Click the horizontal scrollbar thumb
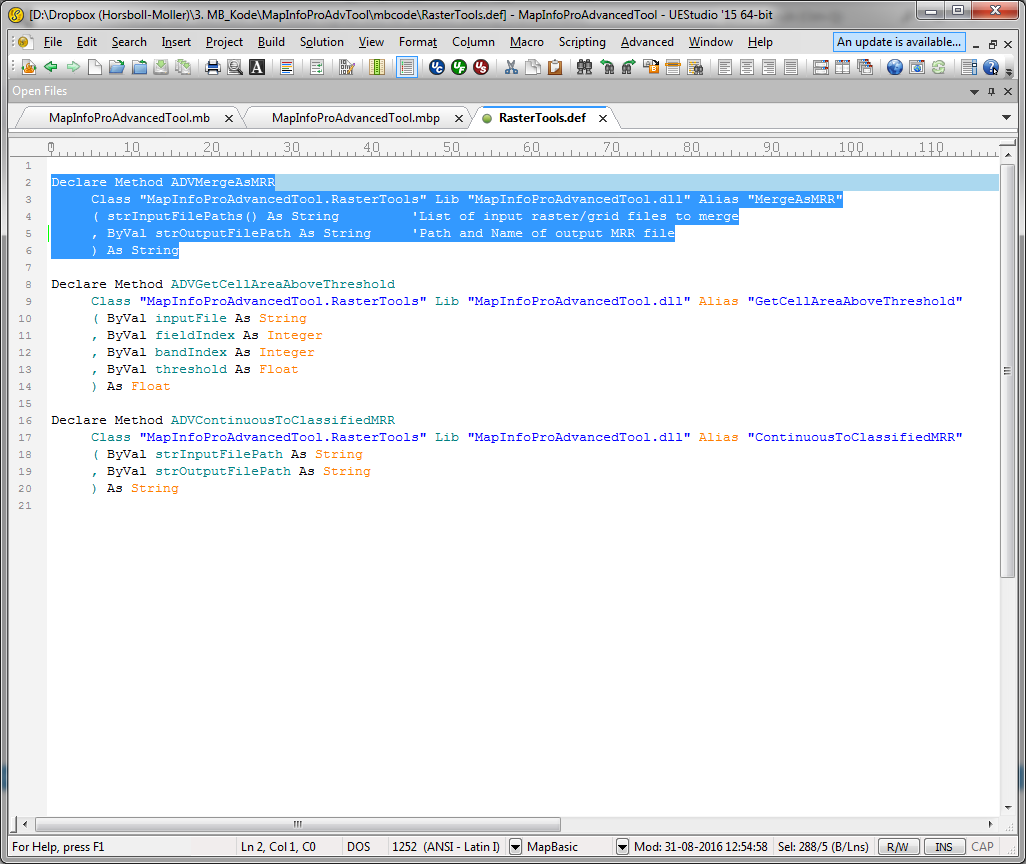Image resolution: width=1026 pixels, height=864 pixels. [298, 824]
